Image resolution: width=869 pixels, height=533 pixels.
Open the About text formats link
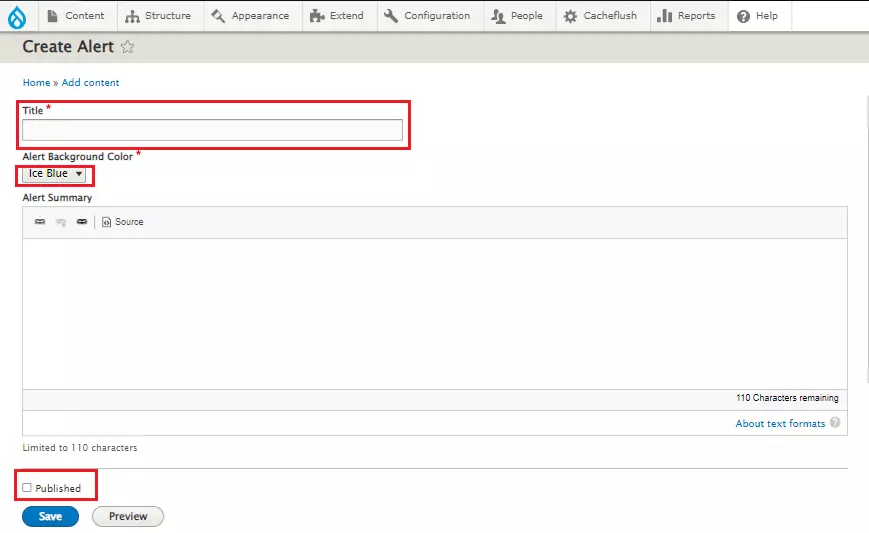[x=780, y=423]
